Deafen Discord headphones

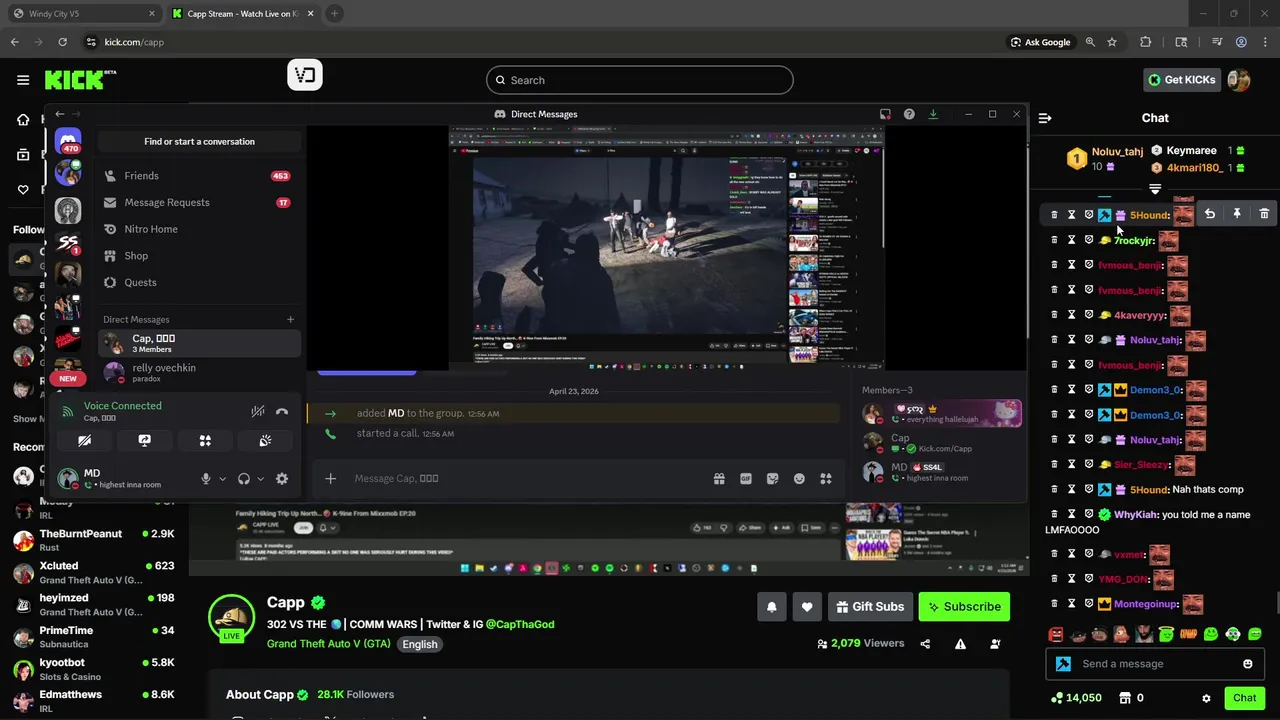(244, 479)
